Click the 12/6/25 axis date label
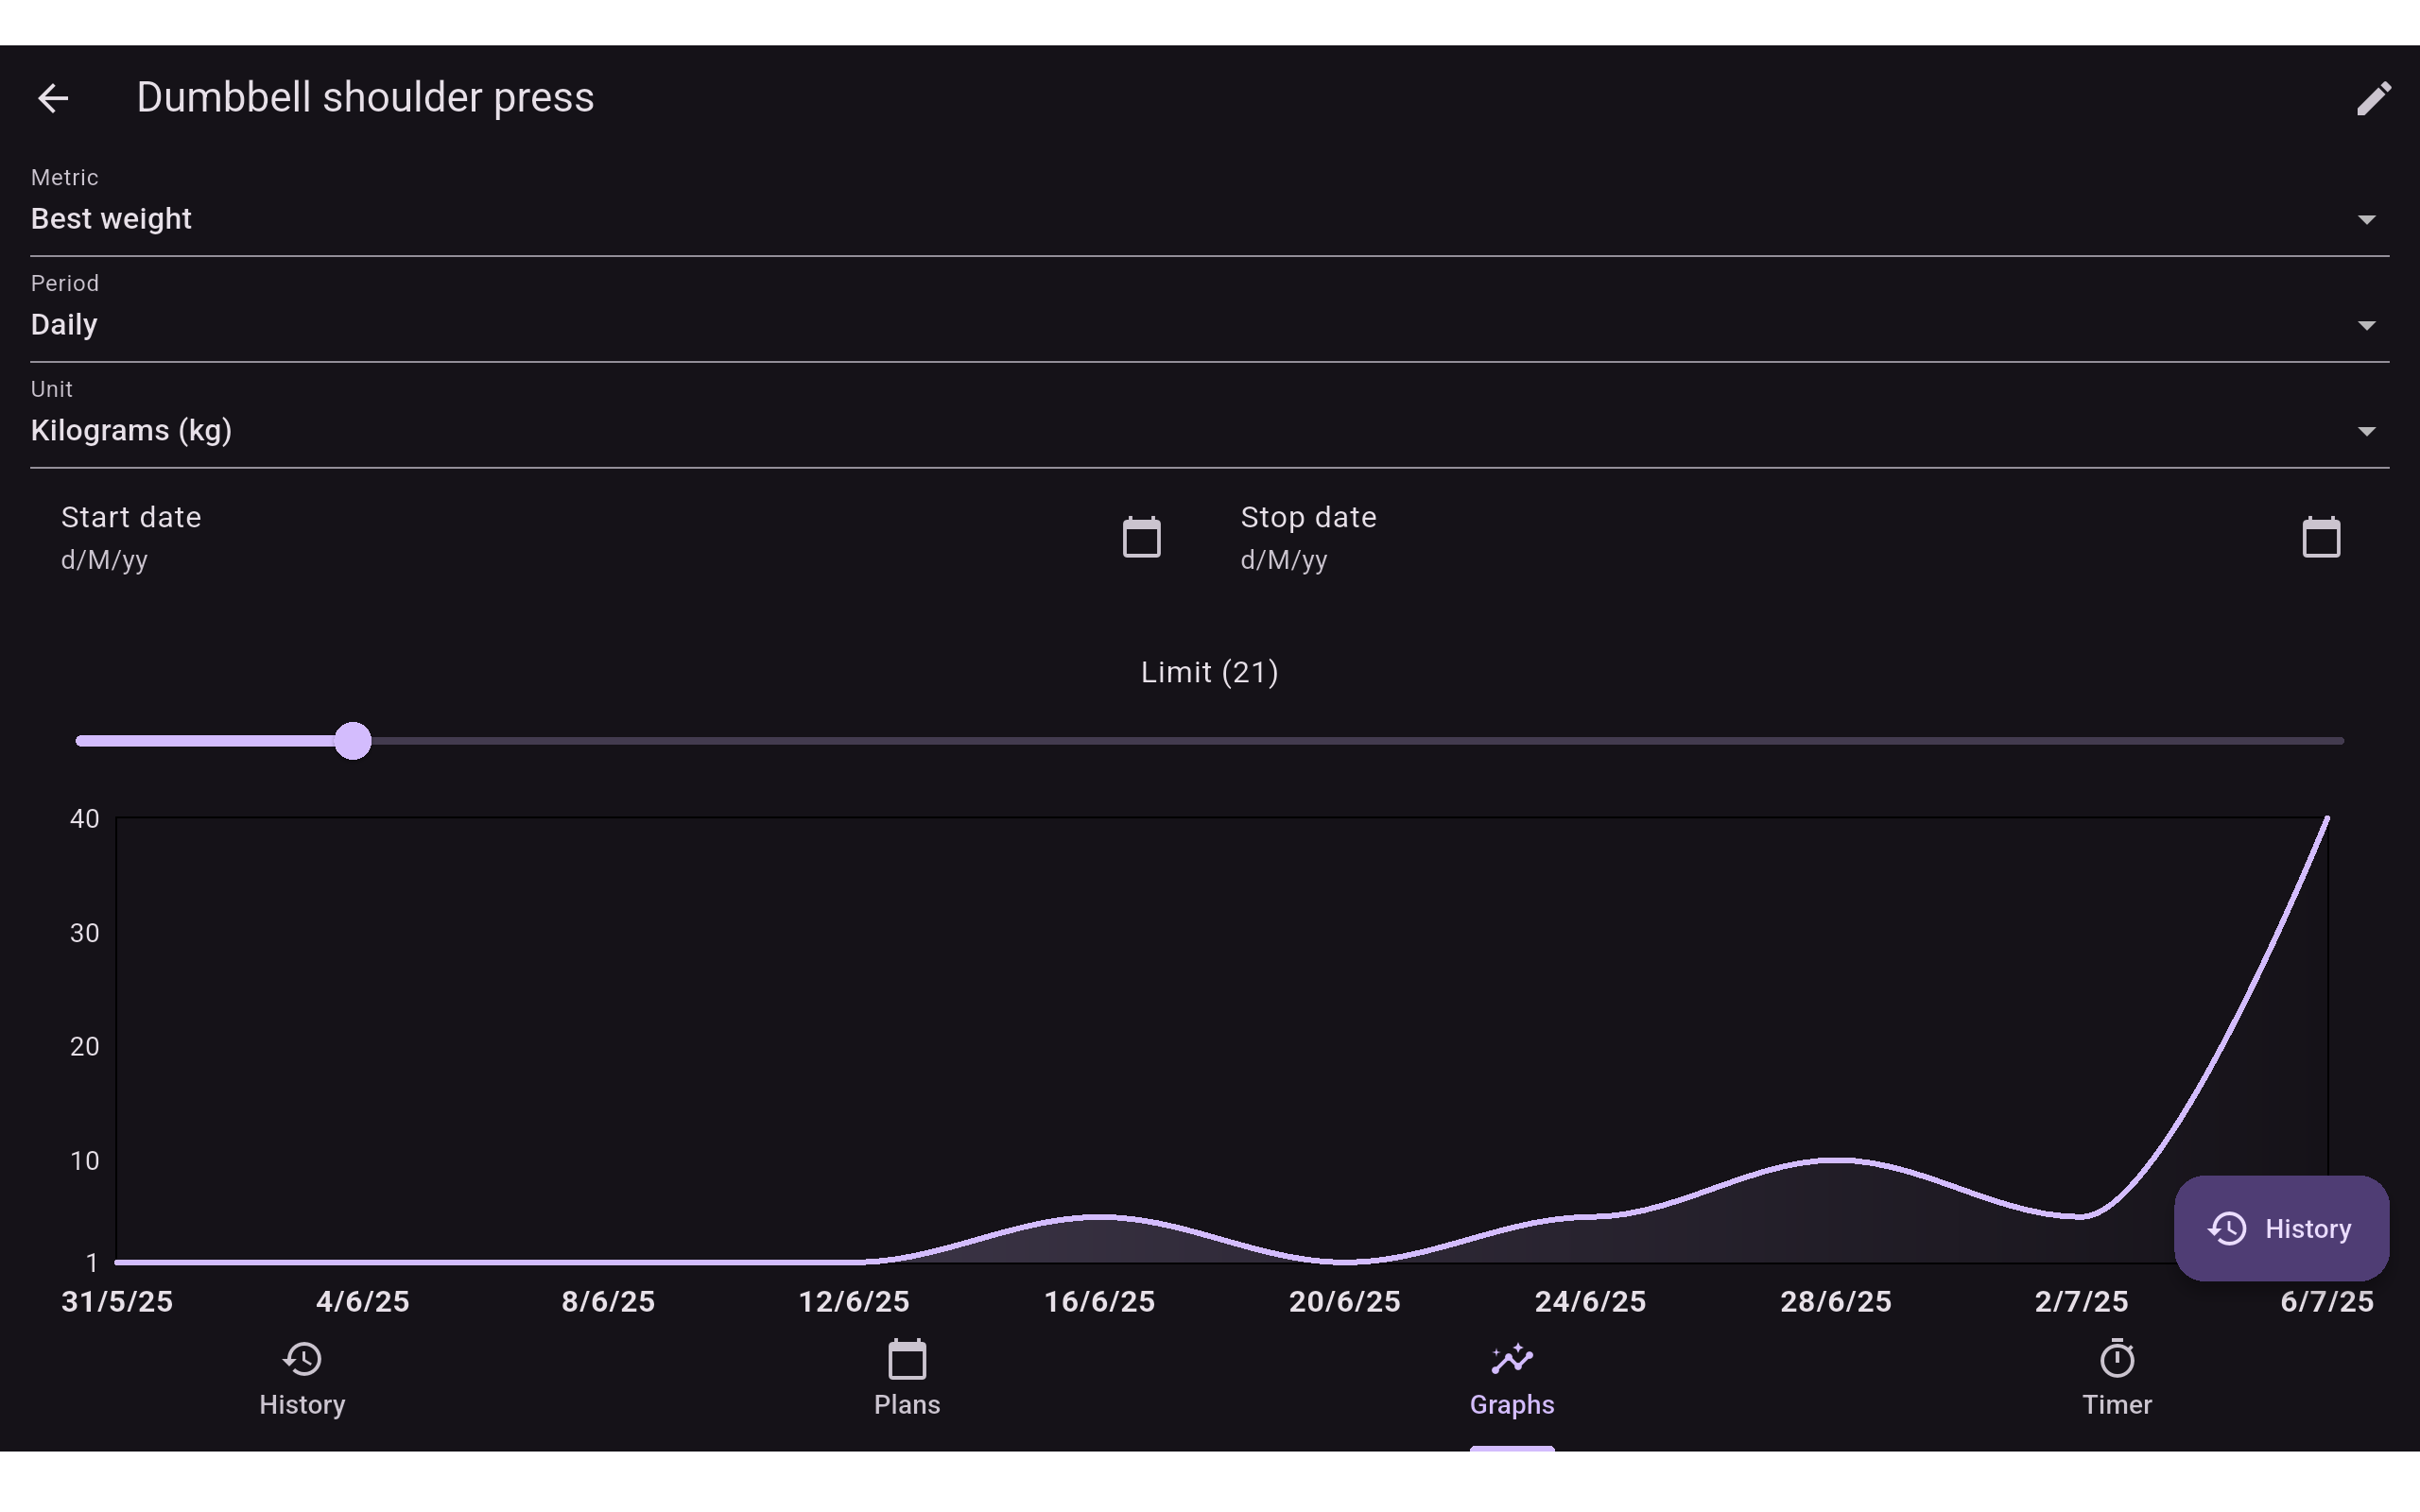Screen dimensions: 2420x1512 854,1302
